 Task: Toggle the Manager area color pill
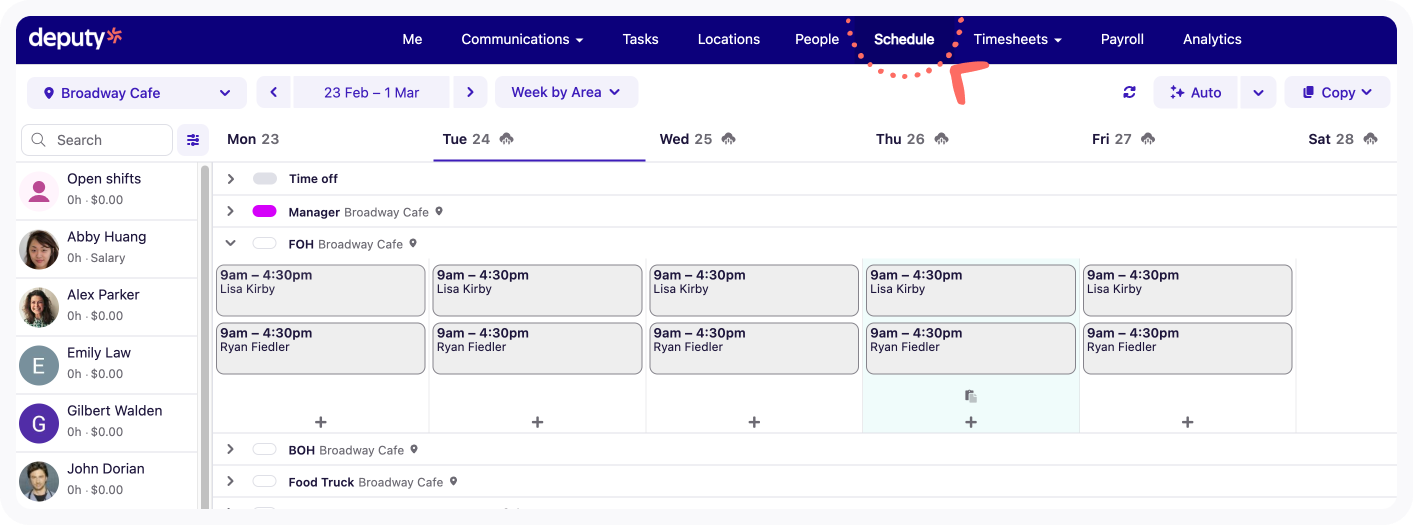pos(264,212)
